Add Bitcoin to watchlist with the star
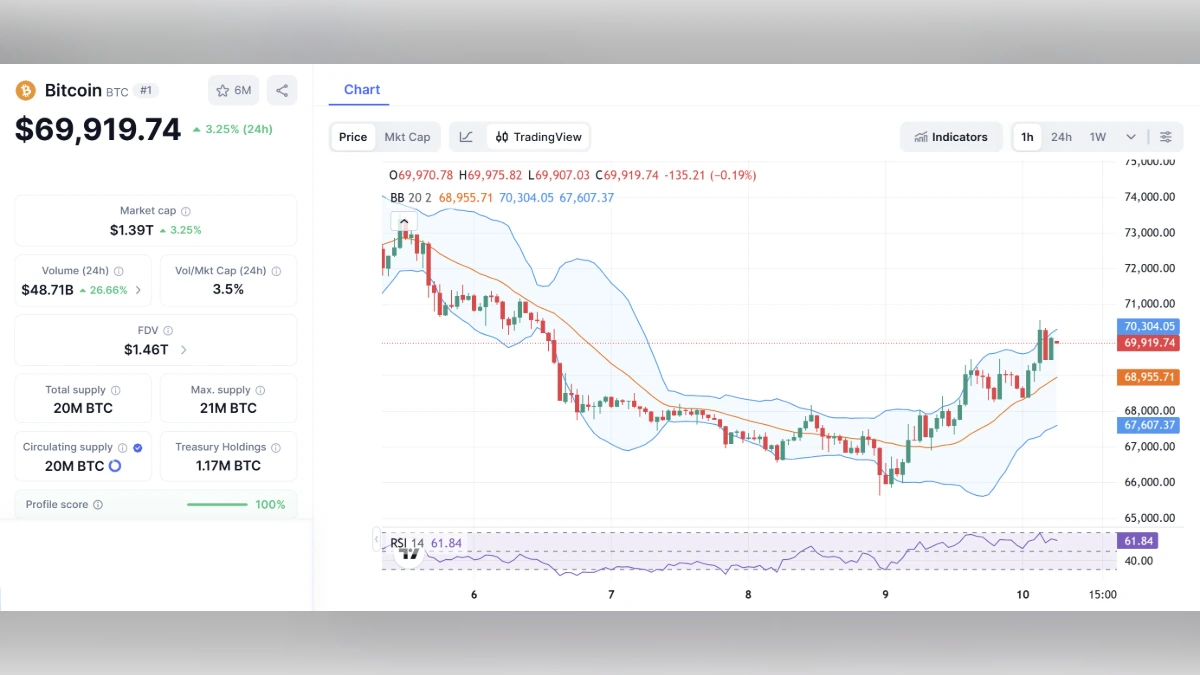Screen dimensions: 1200x675 click(221, 90)
